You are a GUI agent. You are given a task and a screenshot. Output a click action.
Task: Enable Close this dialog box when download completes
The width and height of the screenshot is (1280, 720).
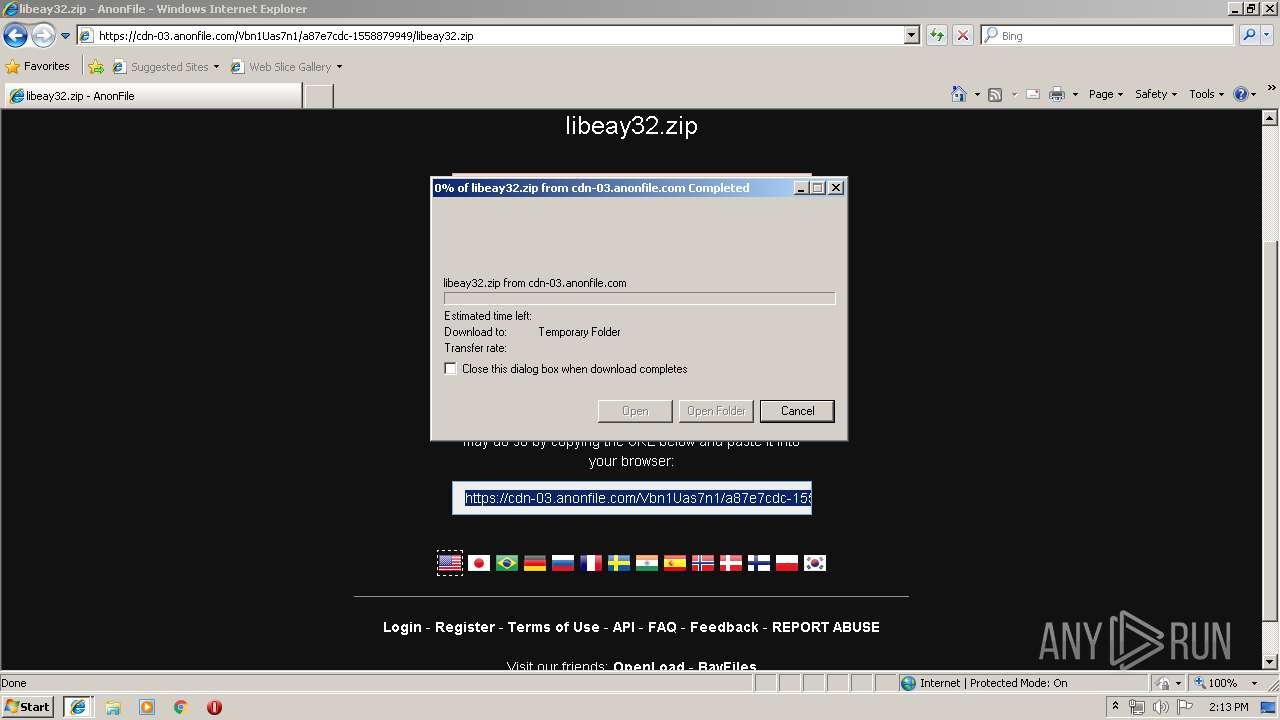(450, 369)
